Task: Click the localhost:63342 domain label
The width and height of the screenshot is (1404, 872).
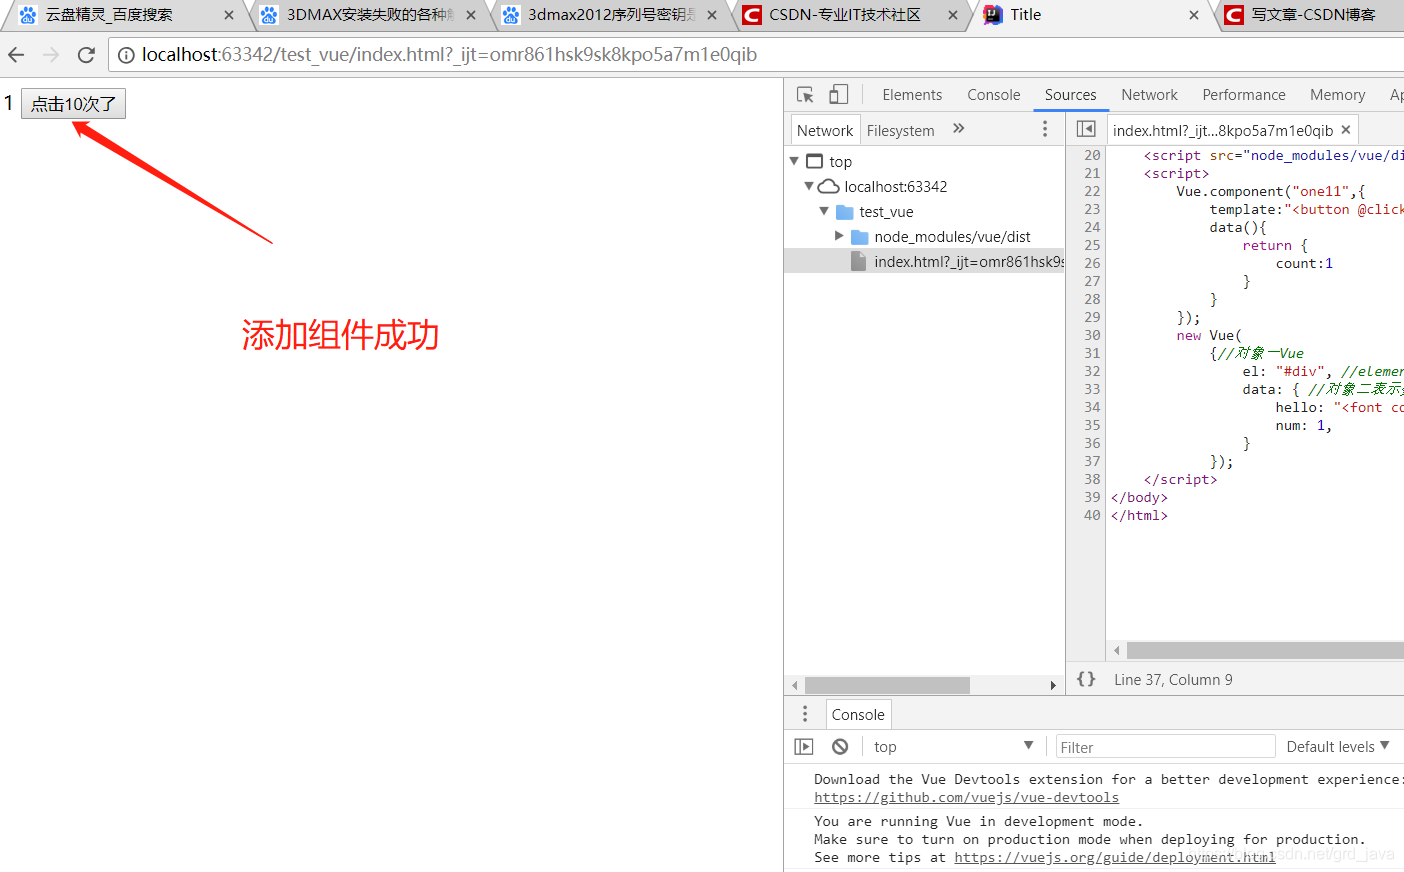Action: click(895, 187)
